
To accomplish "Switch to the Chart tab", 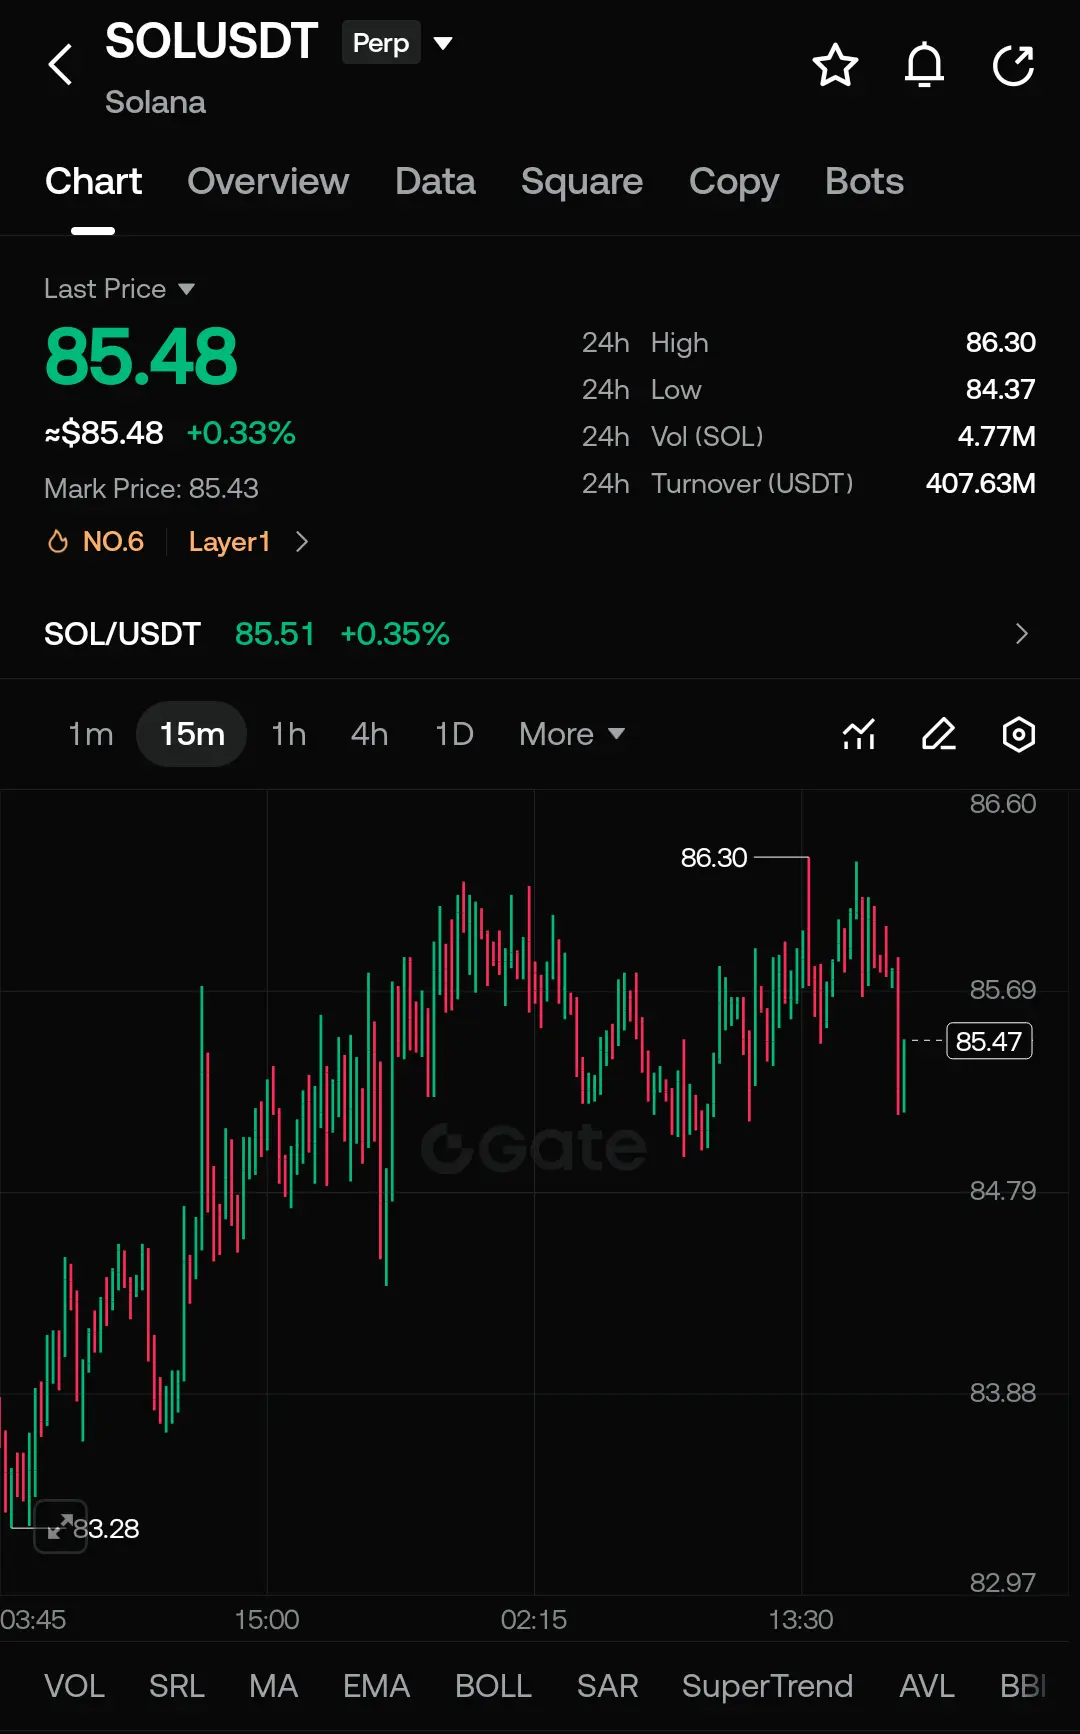I will [93, 182].
